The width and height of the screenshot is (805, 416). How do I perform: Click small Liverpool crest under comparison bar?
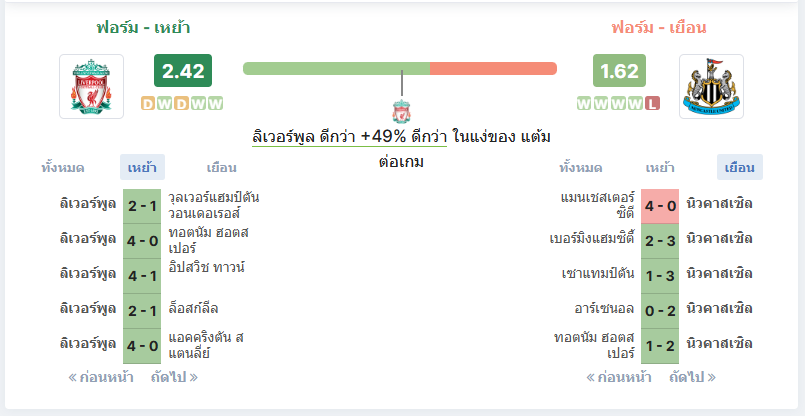(401, 111)
